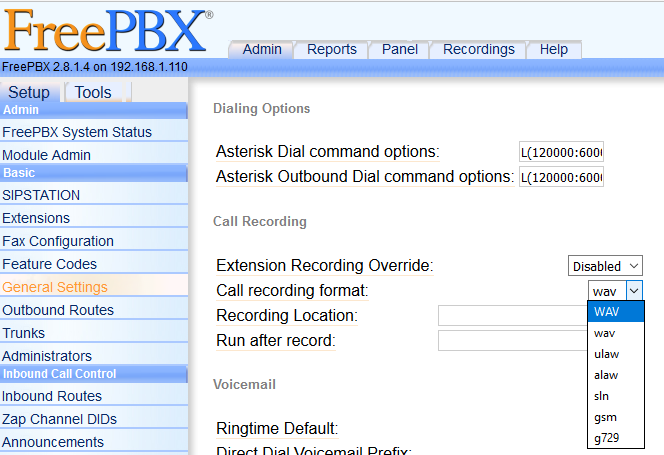Click the Dialing Options heading

261,108
